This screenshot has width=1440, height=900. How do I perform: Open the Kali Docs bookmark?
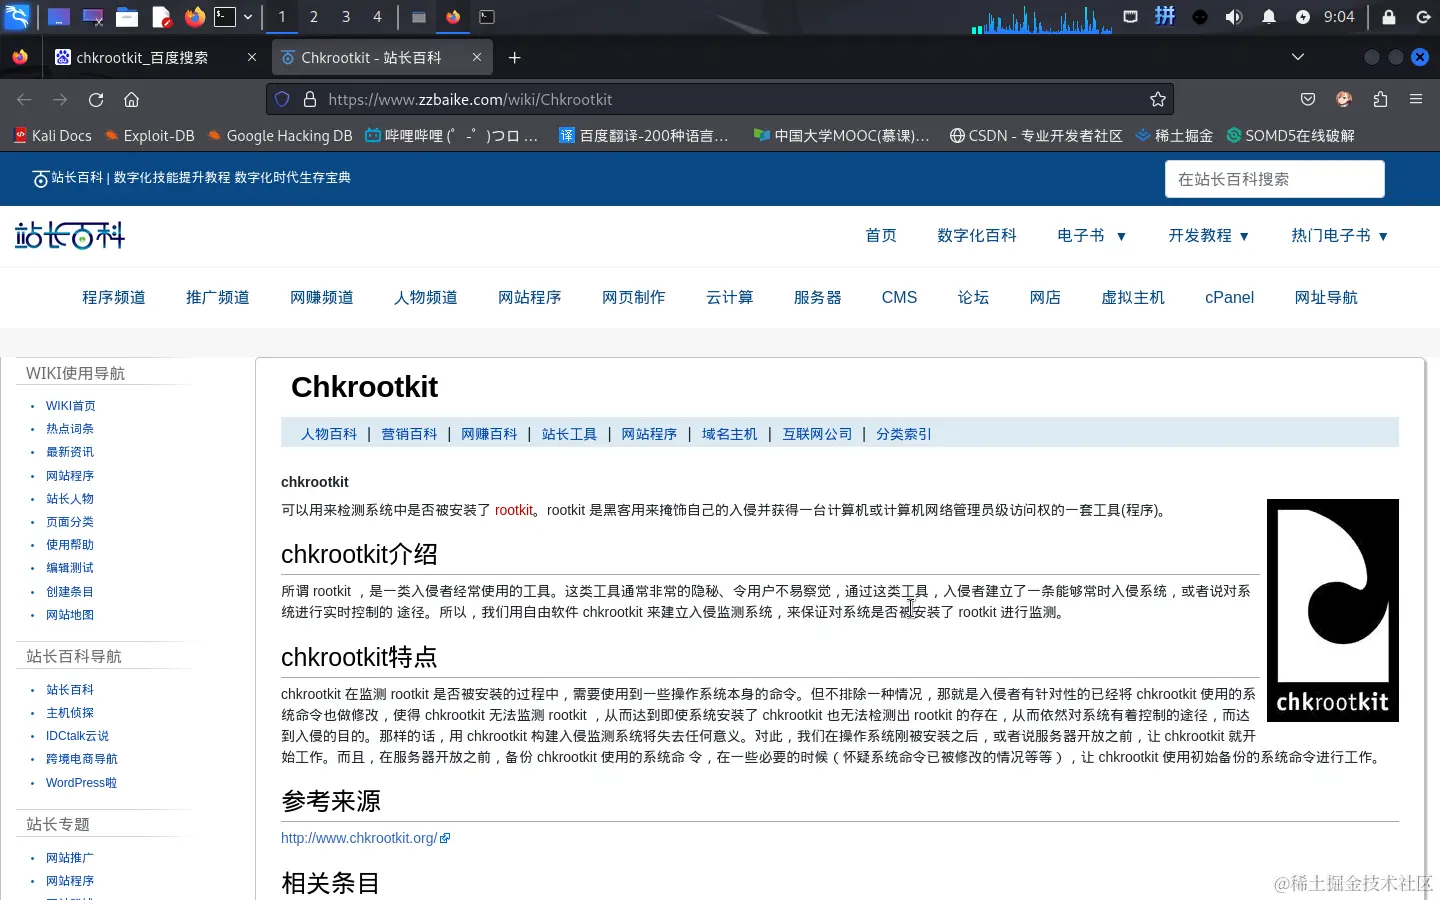pyautogui.click(x=52, y=135)
